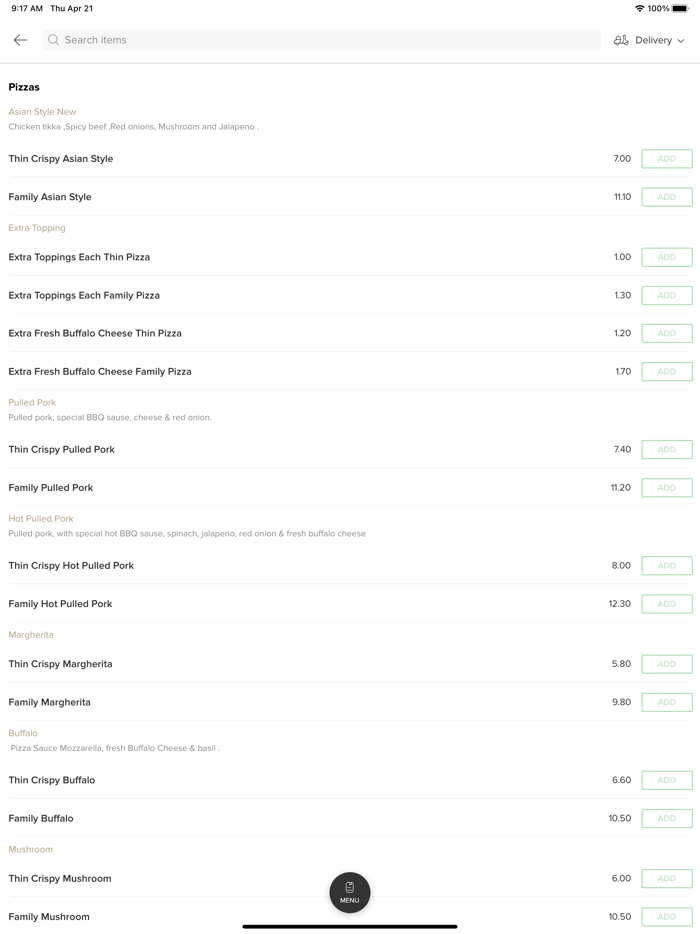This screenshot has height=934, width=700.
Task: Tap the Wi-Fi status icon
Action: [x=639, y=8]
